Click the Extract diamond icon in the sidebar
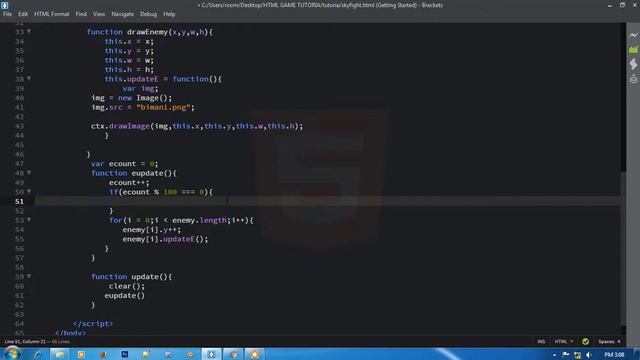The height and width of the screenshot is (360, 640). (633, 64)
